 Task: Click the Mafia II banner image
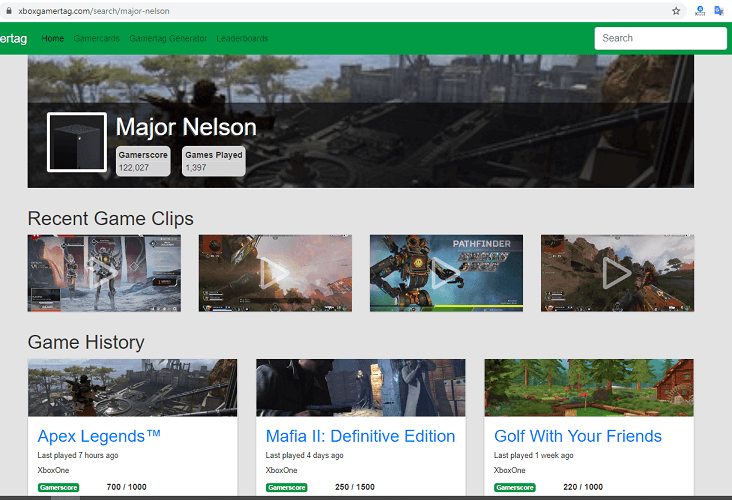(361, 387)
